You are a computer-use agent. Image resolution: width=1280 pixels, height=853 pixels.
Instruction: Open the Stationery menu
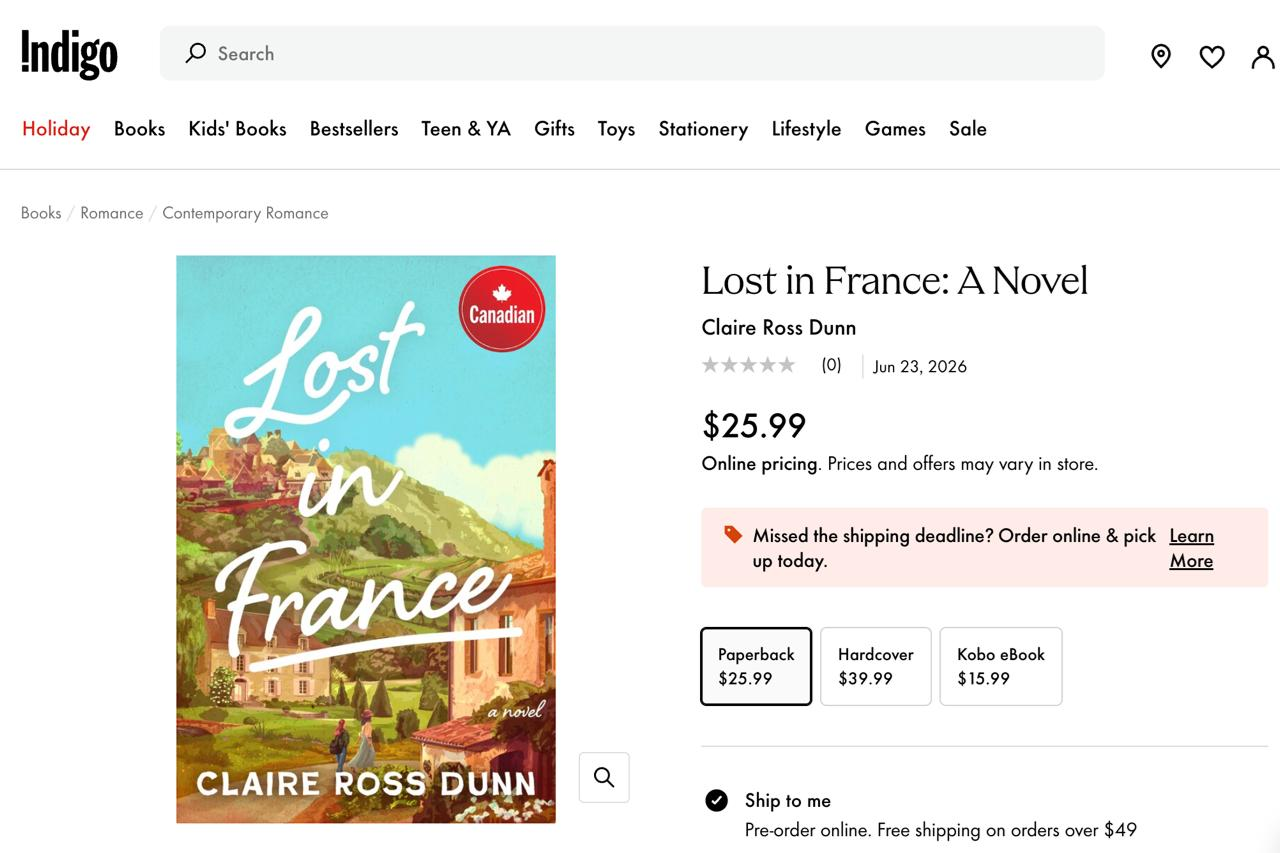(x=703, y=129)
